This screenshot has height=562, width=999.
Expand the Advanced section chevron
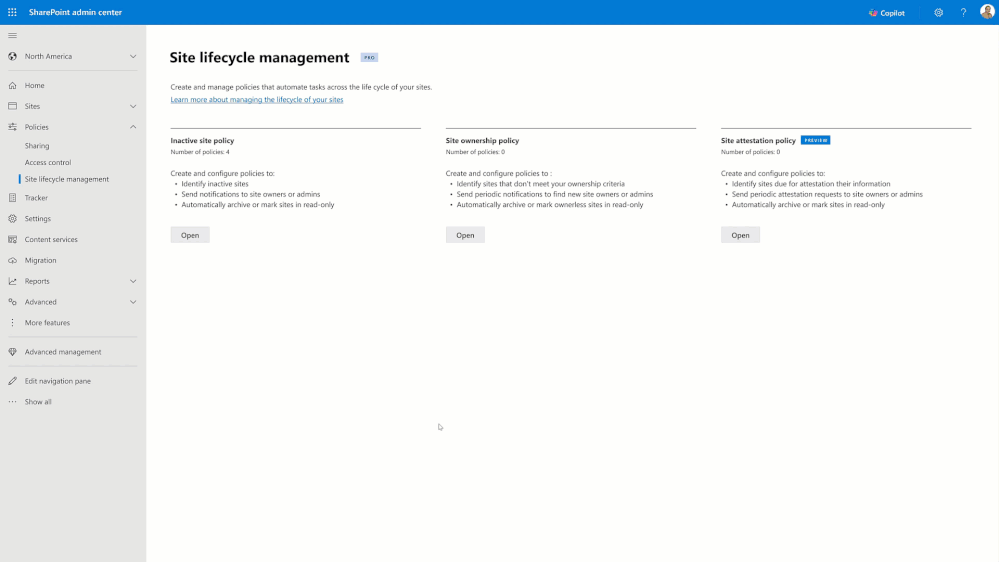click(x=133, y=302)
